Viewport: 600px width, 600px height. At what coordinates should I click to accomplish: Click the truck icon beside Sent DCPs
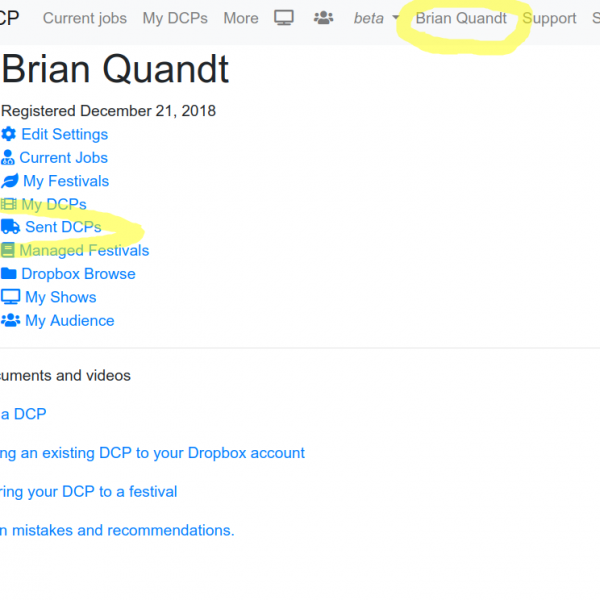pyautogui.click(x=10, y=227)
